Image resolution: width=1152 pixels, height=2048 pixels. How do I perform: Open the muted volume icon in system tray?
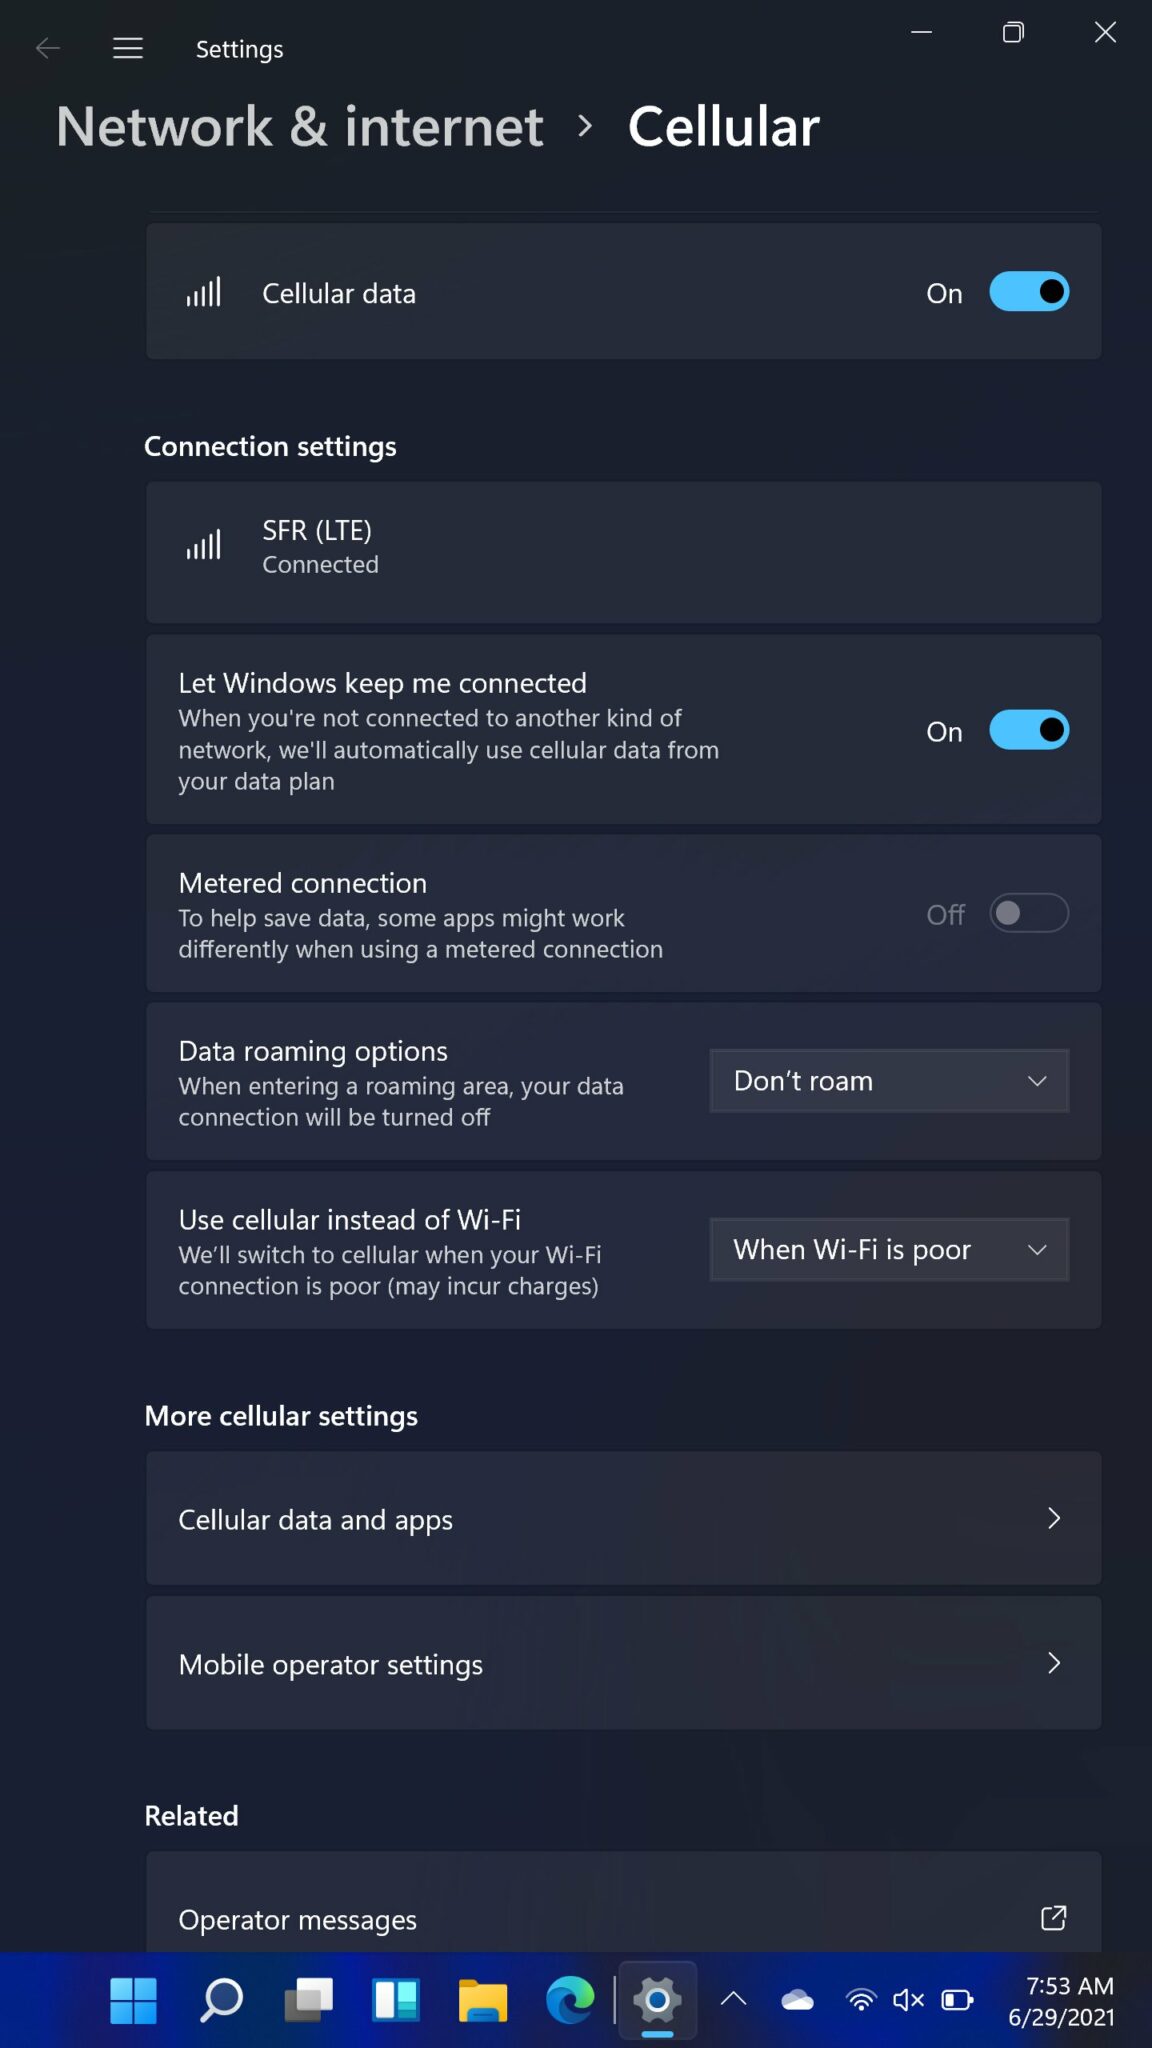click(x=908, y=2000)
